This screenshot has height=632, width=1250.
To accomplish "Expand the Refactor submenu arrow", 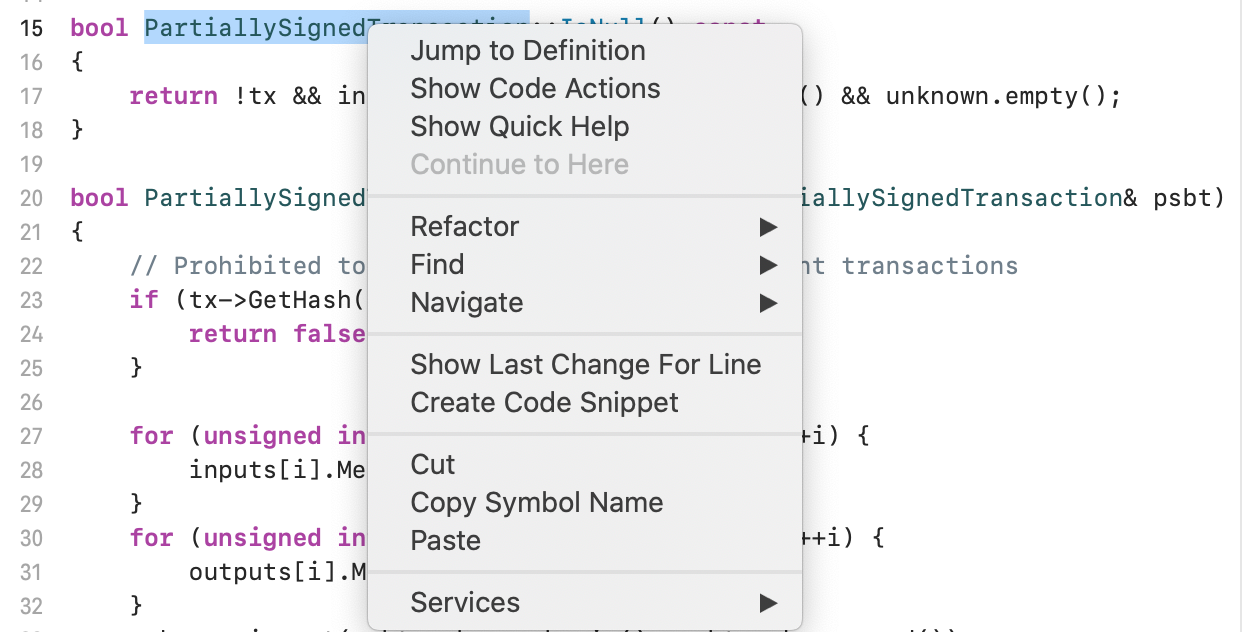I will (768, 227).
